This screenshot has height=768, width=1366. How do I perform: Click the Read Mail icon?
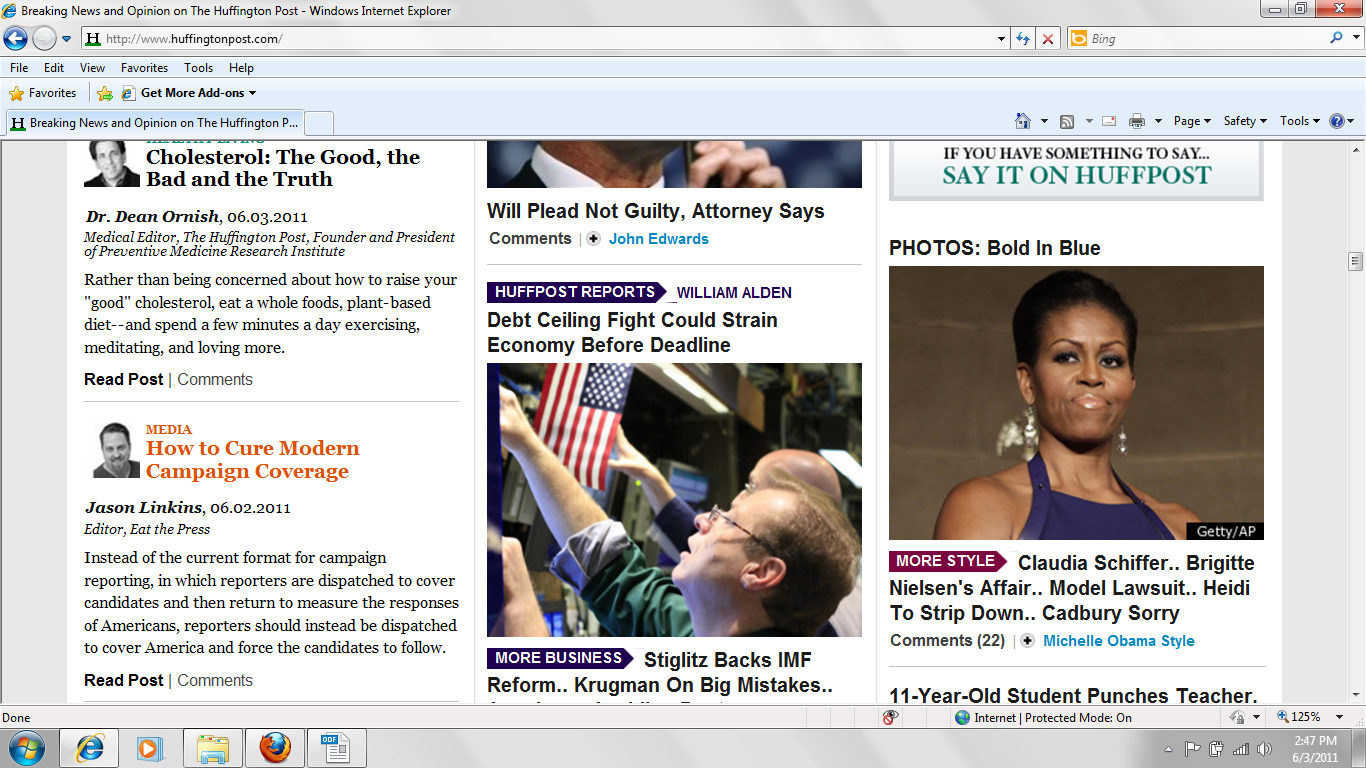[x=1108, y=121]
